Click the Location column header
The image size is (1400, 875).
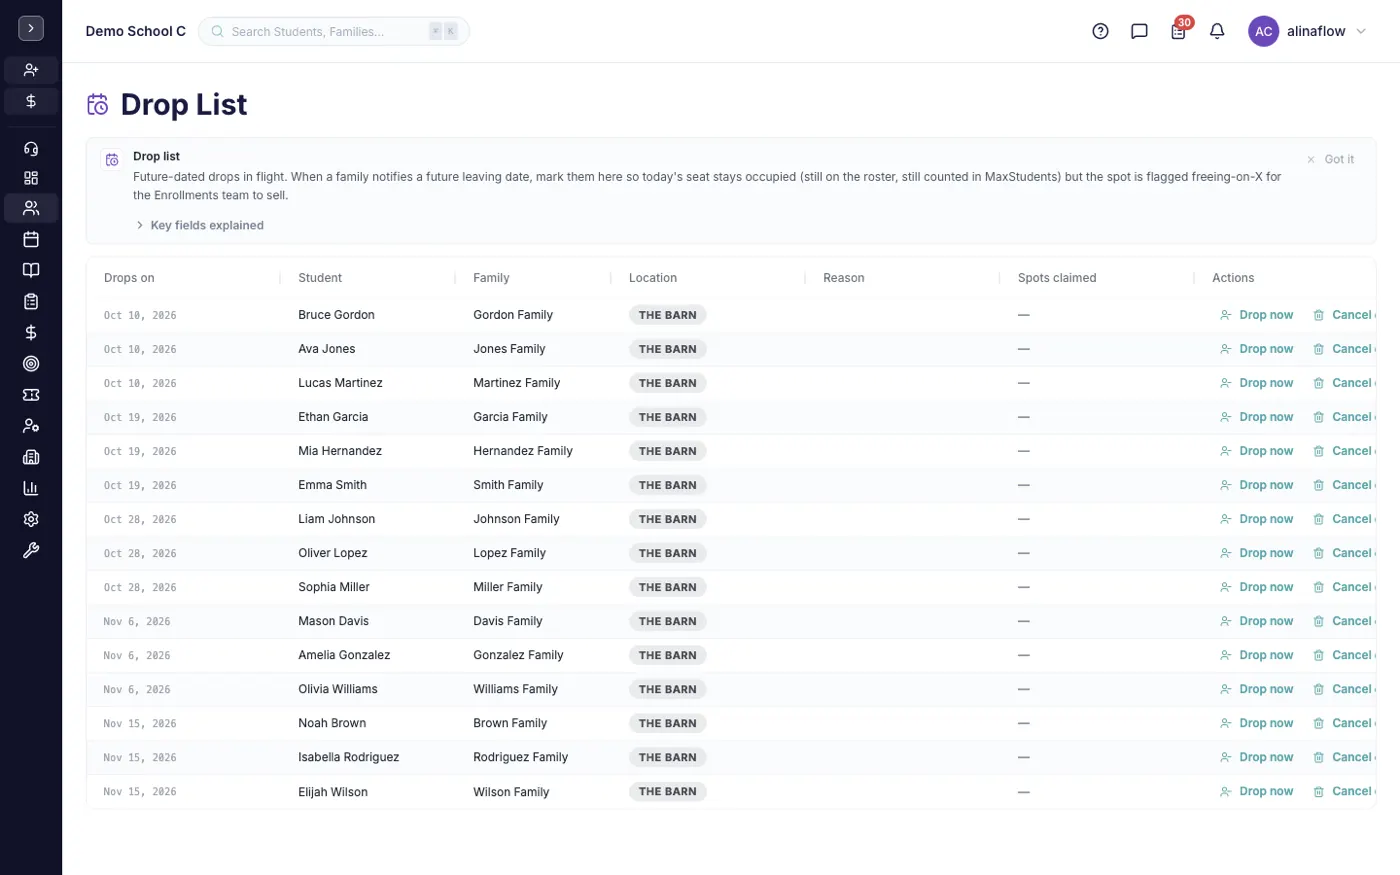click(653, 278)
